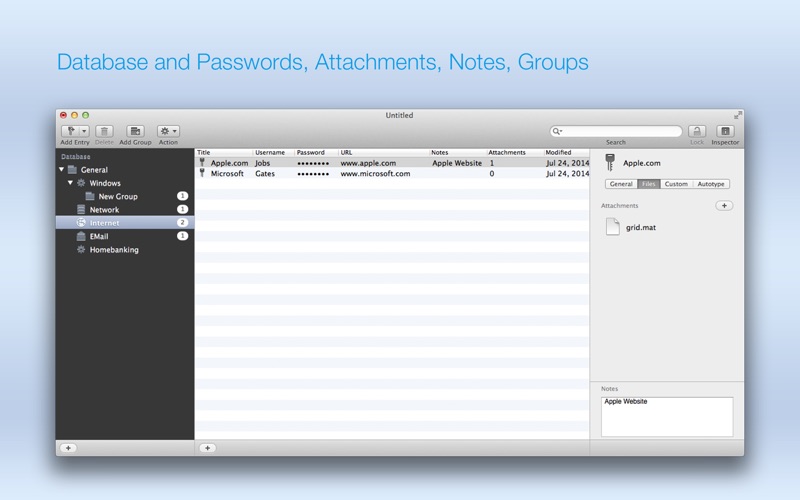The height and width of the screenshot is (500, 800).
Task: Sort by the Password column header
Action: click(316, 153)
